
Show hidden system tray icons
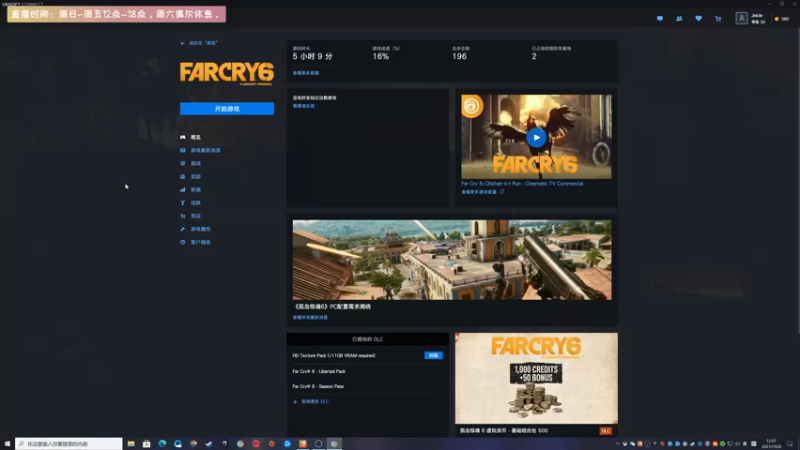tap(617, 444)
